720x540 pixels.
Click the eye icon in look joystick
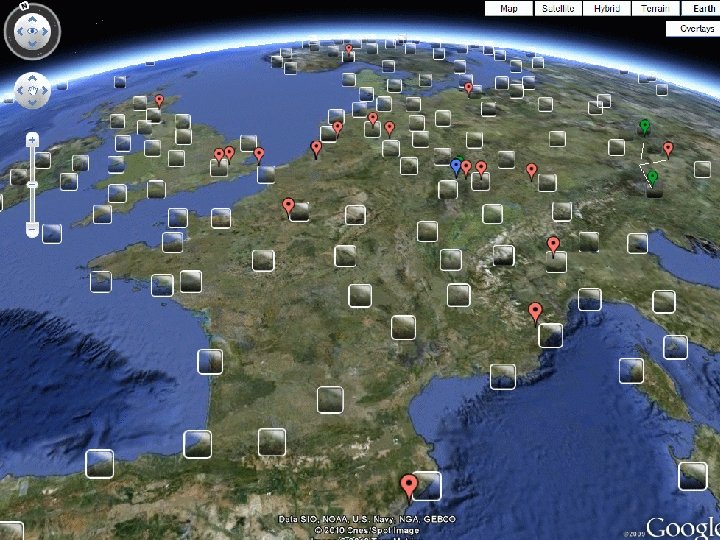tap(32, 31)
